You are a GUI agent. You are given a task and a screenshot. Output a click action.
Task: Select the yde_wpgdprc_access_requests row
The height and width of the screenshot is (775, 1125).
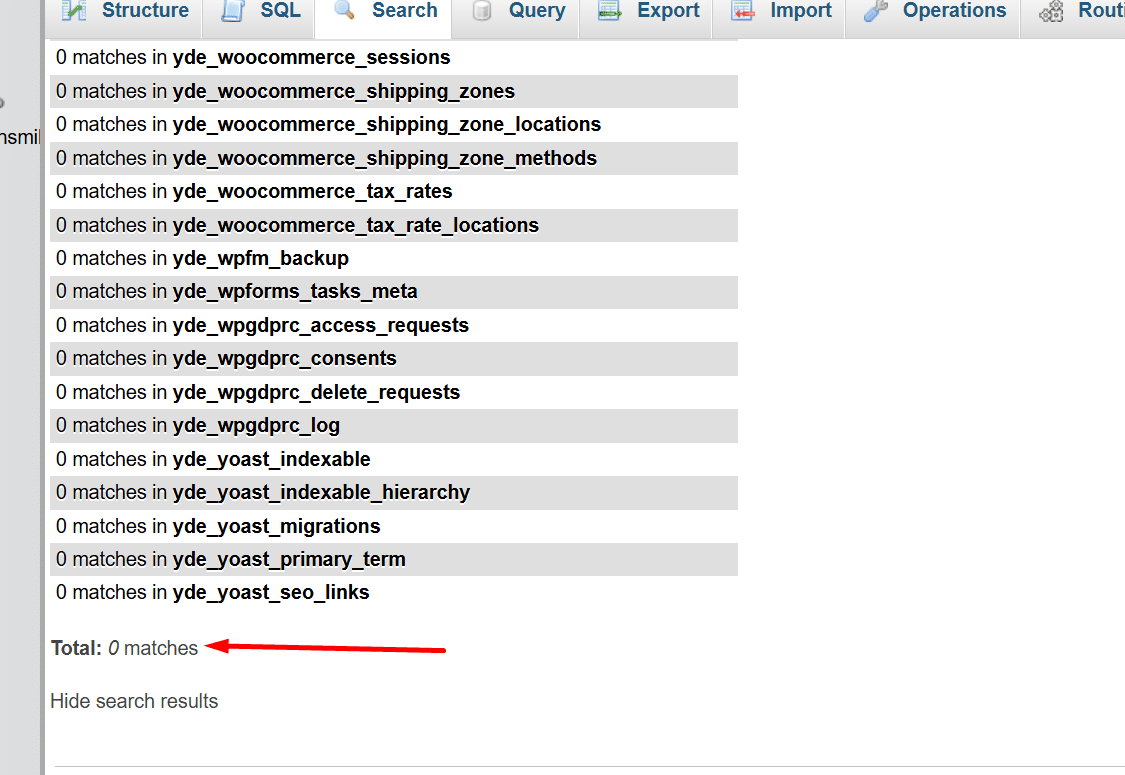click(394, 325)
